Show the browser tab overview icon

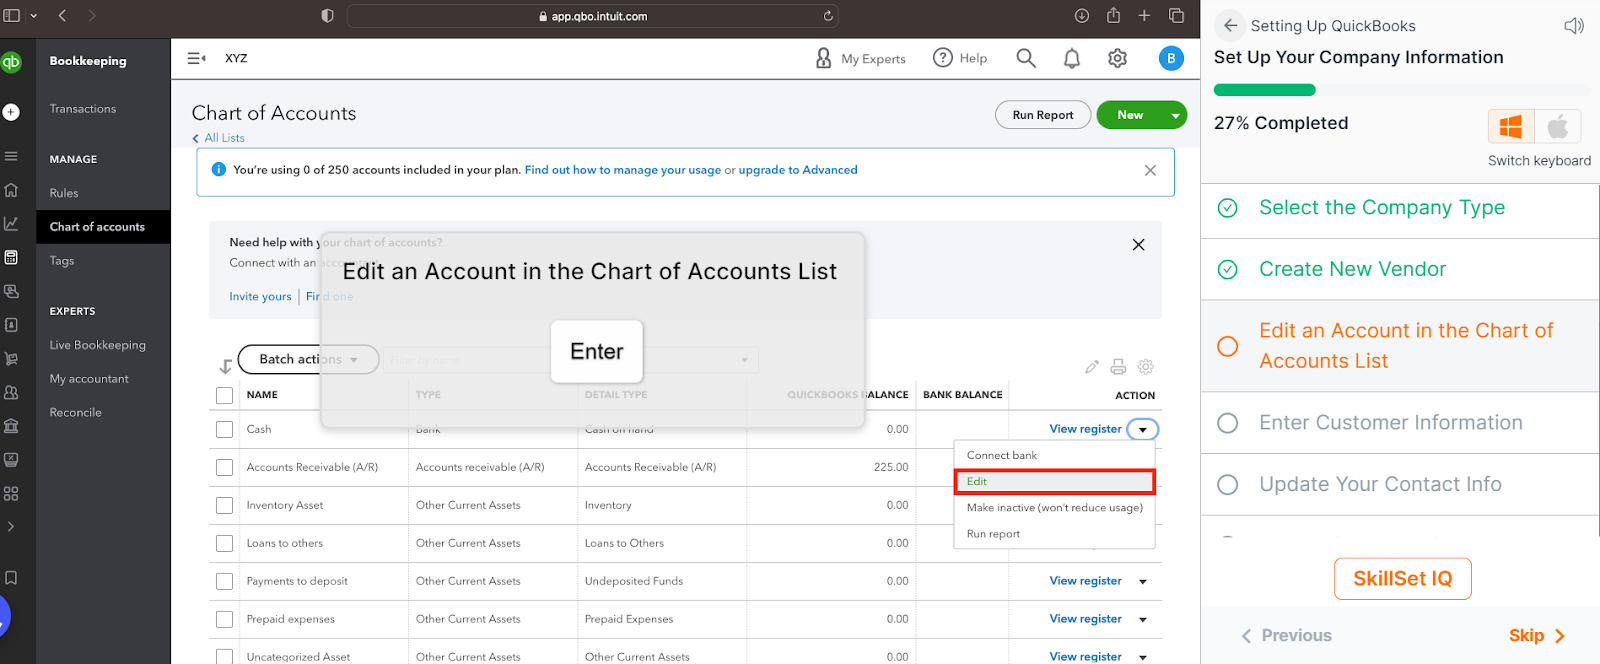[1176, 16]
